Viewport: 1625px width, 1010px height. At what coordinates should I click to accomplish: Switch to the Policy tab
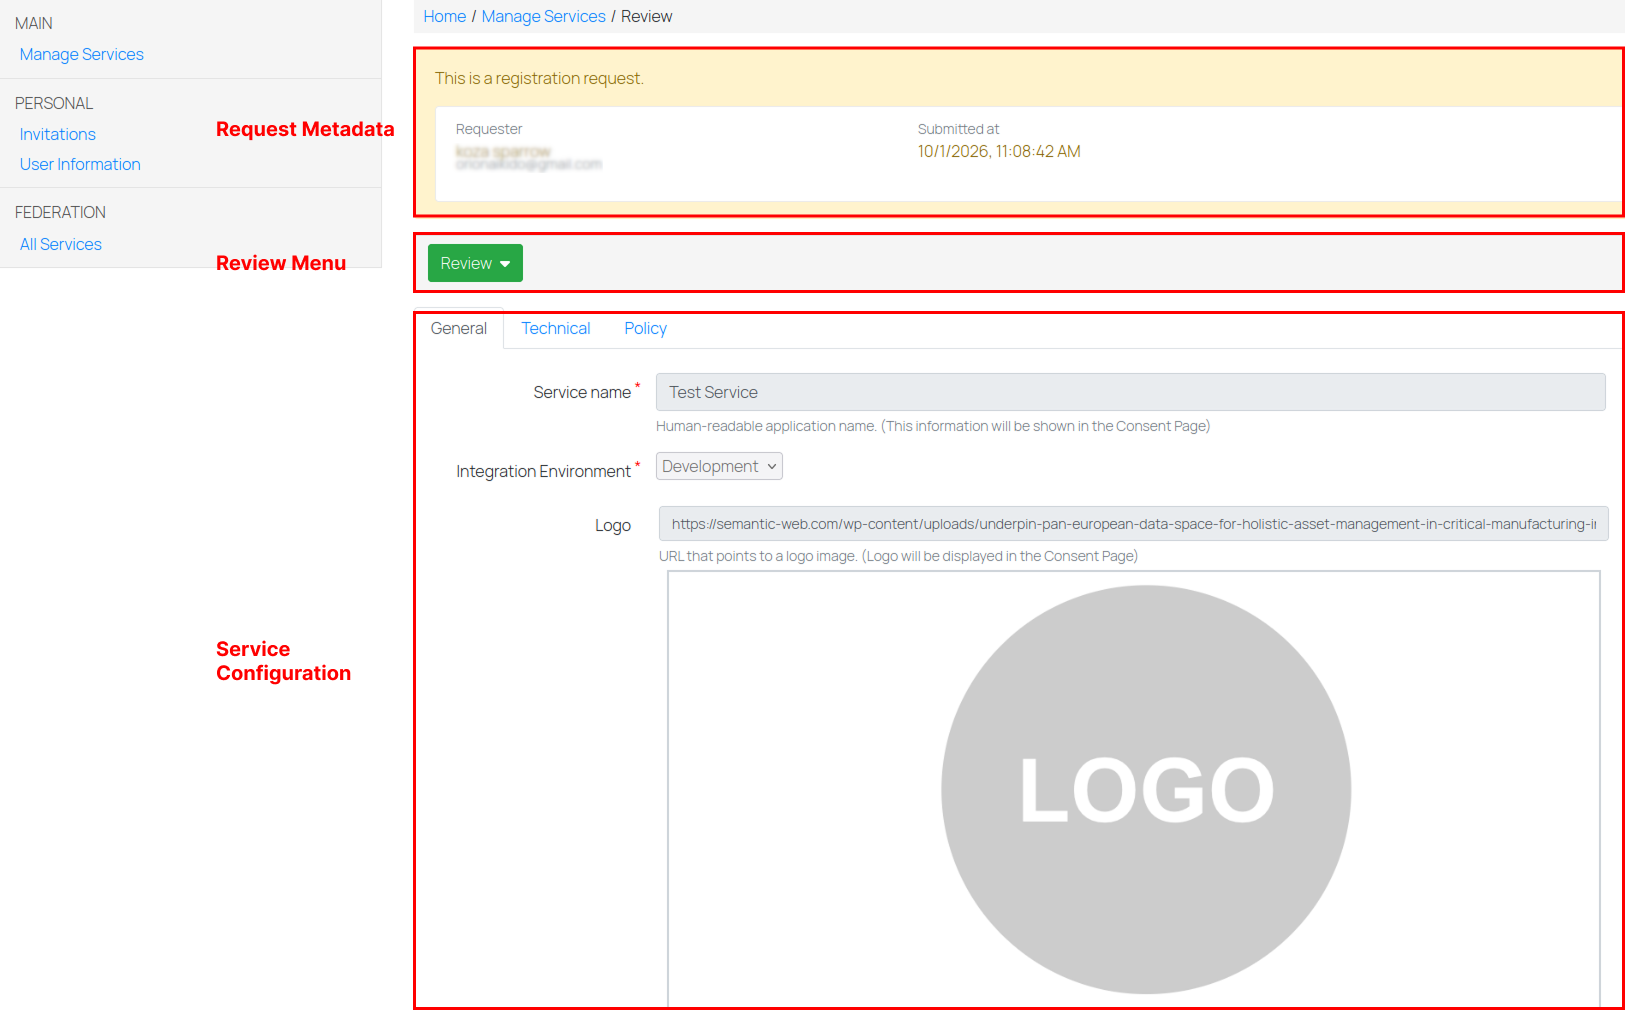pos(645,328)
